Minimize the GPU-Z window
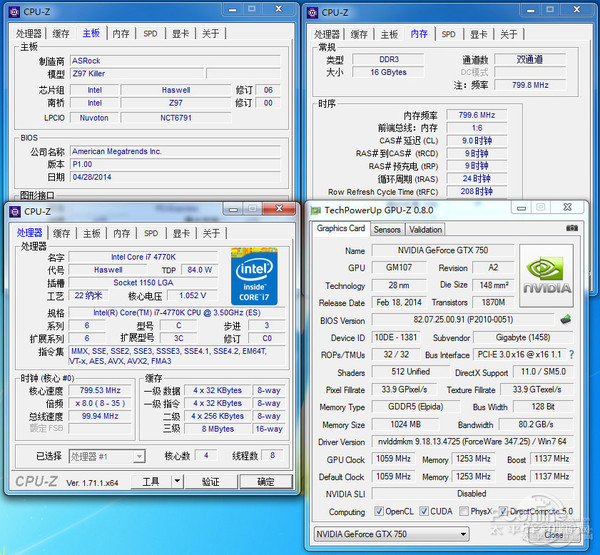600x555 pixels. [521, 208]
